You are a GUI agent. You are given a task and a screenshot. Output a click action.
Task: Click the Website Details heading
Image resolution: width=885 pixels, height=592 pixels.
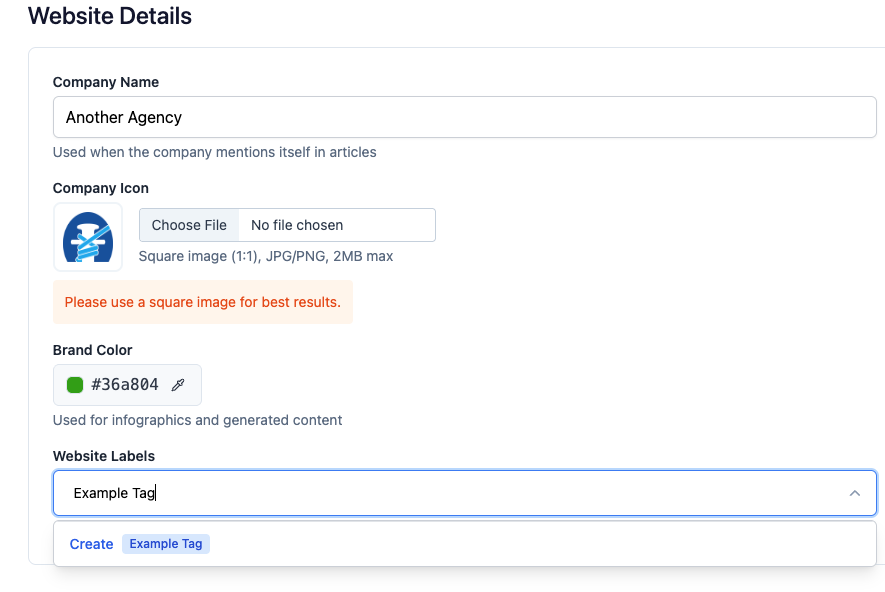point(110,16)
